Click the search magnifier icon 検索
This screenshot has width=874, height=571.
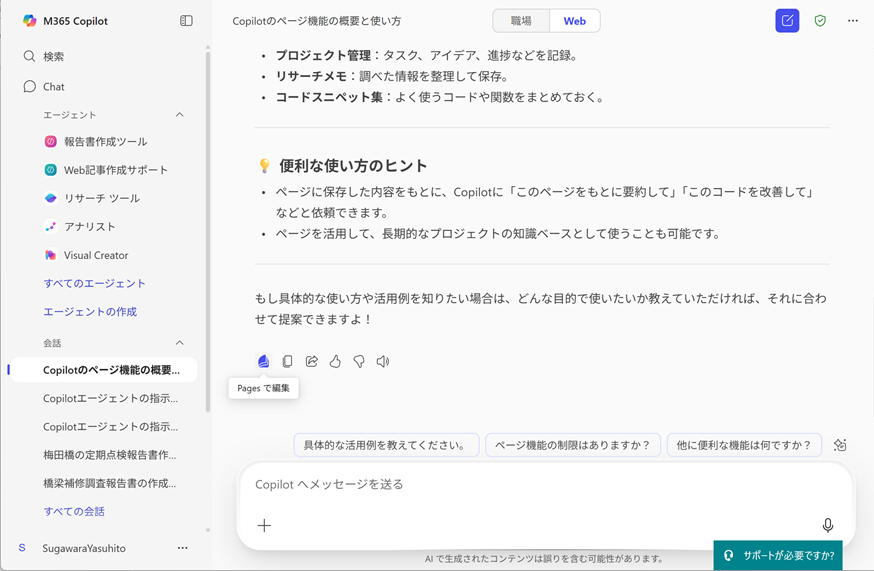pos(29,56)
